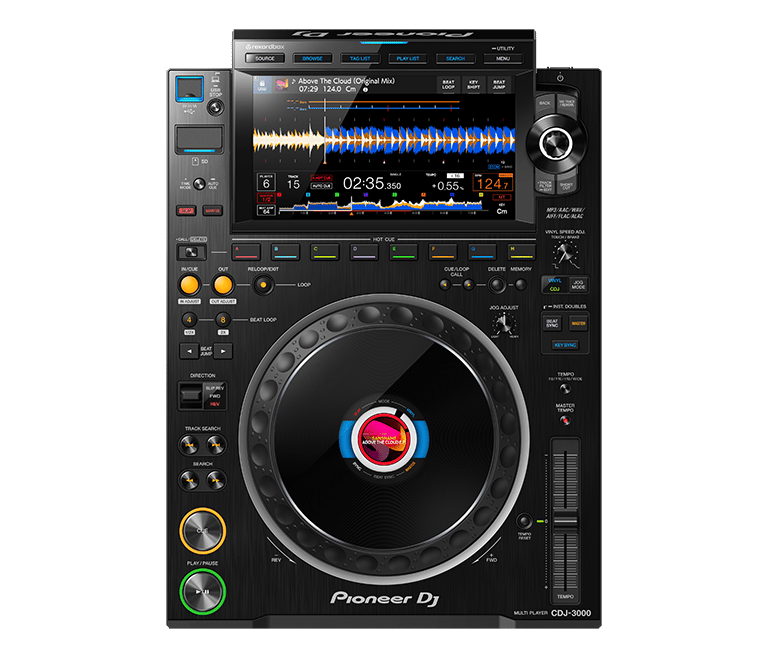Click the center rotary selector knob

click(x=556, y=144)
